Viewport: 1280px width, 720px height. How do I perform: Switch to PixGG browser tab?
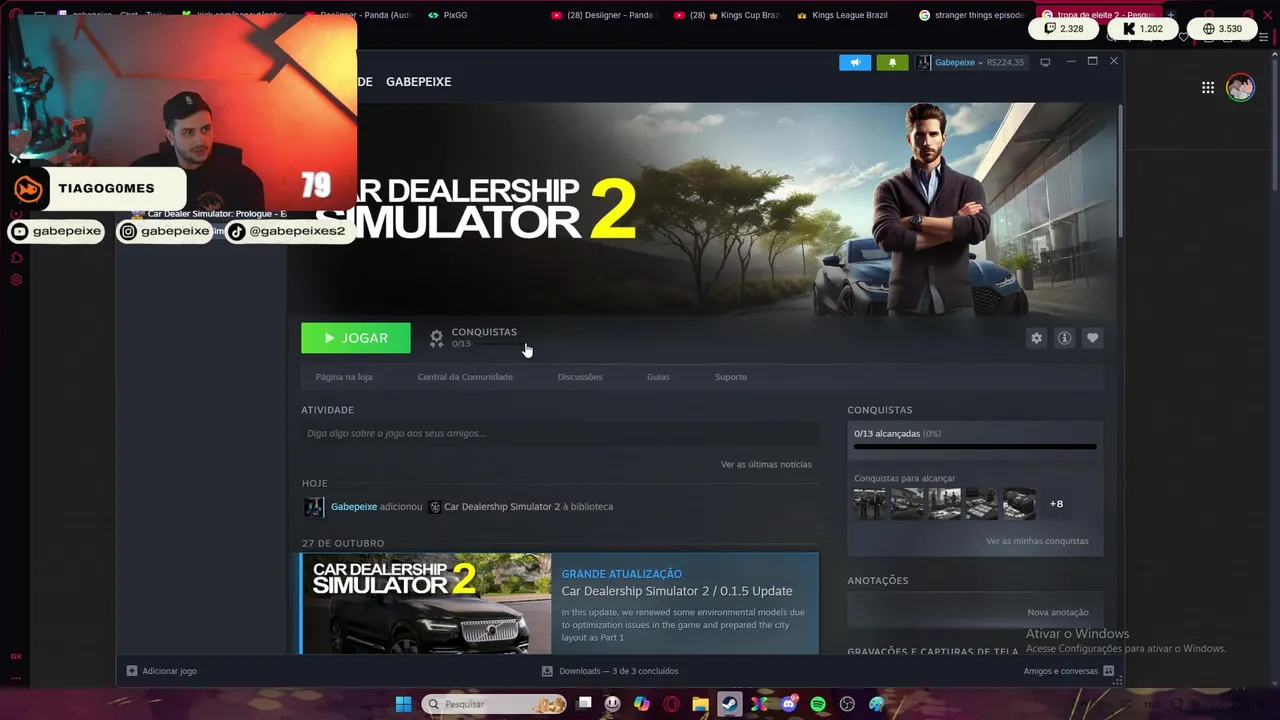coord(447,15)
